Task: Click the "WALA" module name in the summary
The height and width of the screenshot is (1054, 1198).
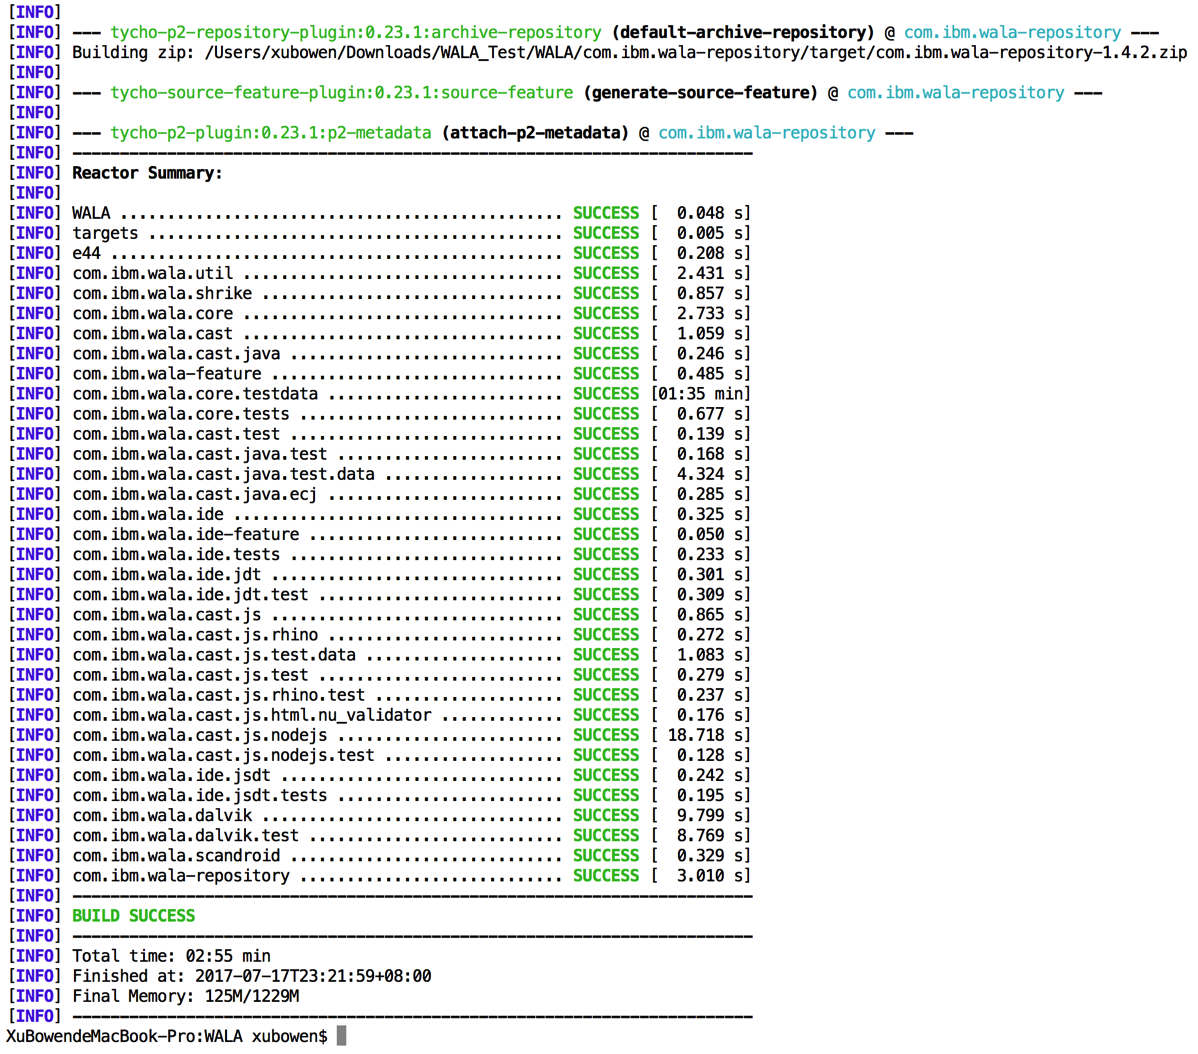Action: pyautogui.click(x=91, y=213)
